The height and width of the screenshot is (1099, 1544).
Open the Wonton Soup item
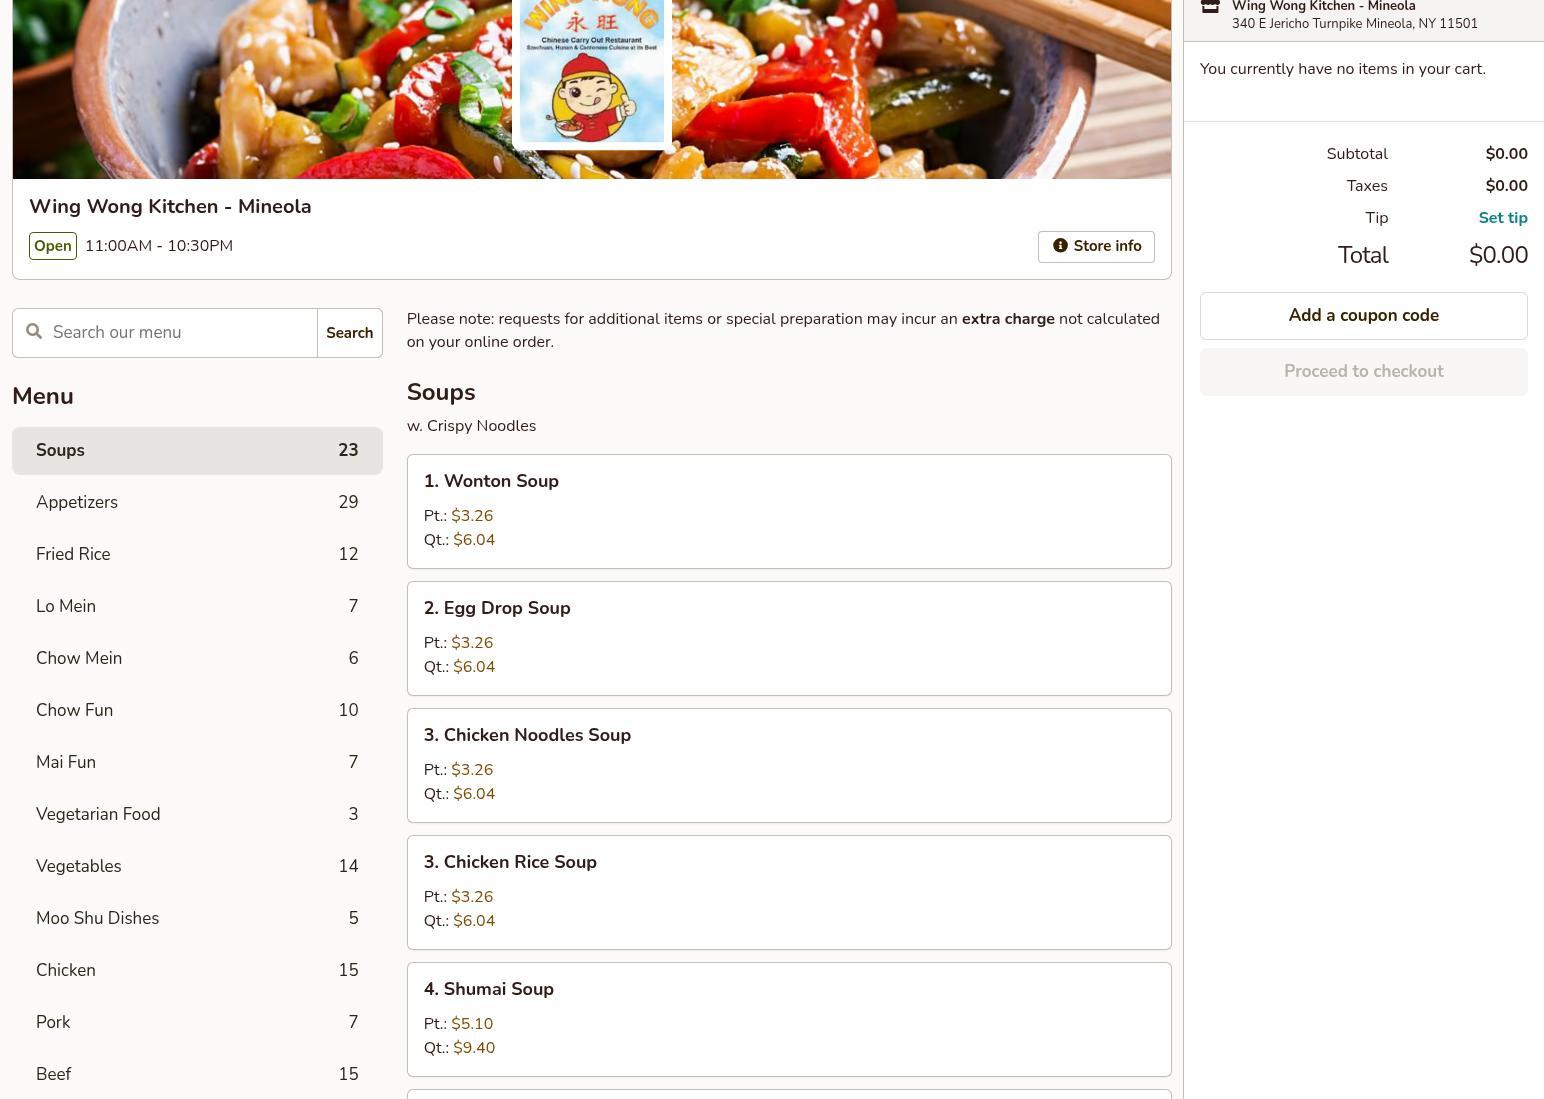[x=789, y=512]
